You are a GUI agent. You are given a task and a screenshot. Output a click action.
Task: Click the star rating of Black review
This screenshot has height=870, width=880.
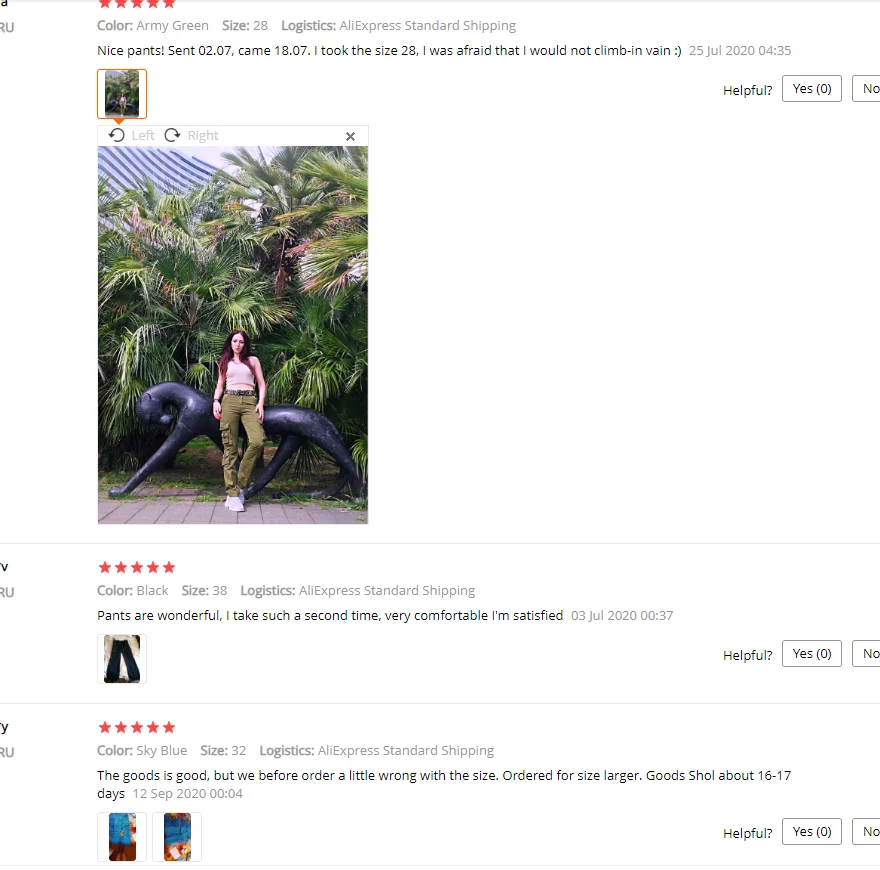137,567
